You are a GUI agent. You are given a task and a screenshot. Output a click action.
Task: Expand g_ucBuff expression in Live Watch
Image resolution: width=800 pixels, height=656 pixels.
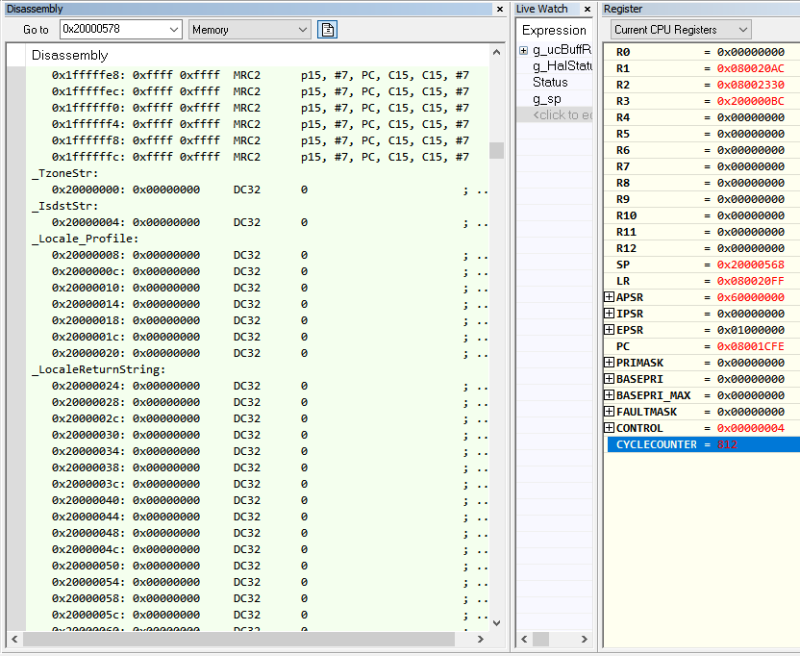pyautogui.click(x=523, y=50)
